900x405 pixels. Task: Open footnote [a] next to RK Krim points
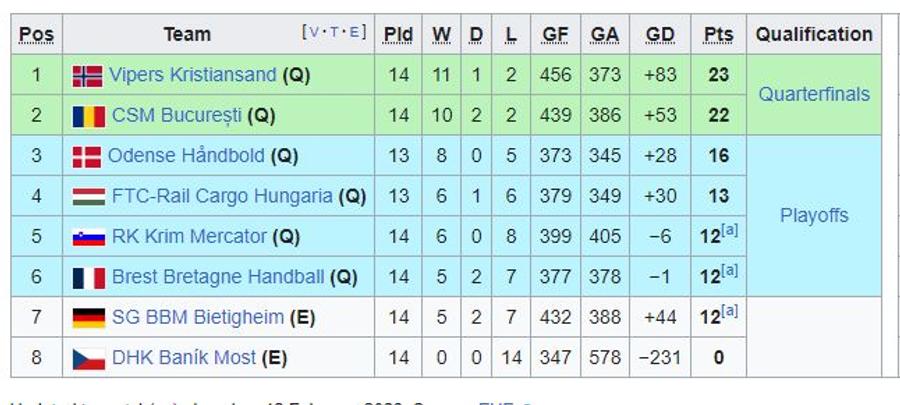pyautogui.click(x=729, y=230)
